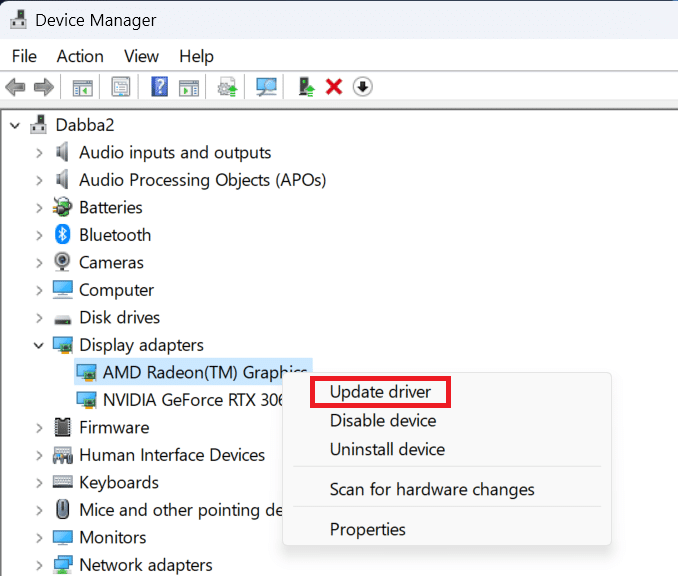Open the View menu
This screenshot has height=576, width=678.
(141, 56)
